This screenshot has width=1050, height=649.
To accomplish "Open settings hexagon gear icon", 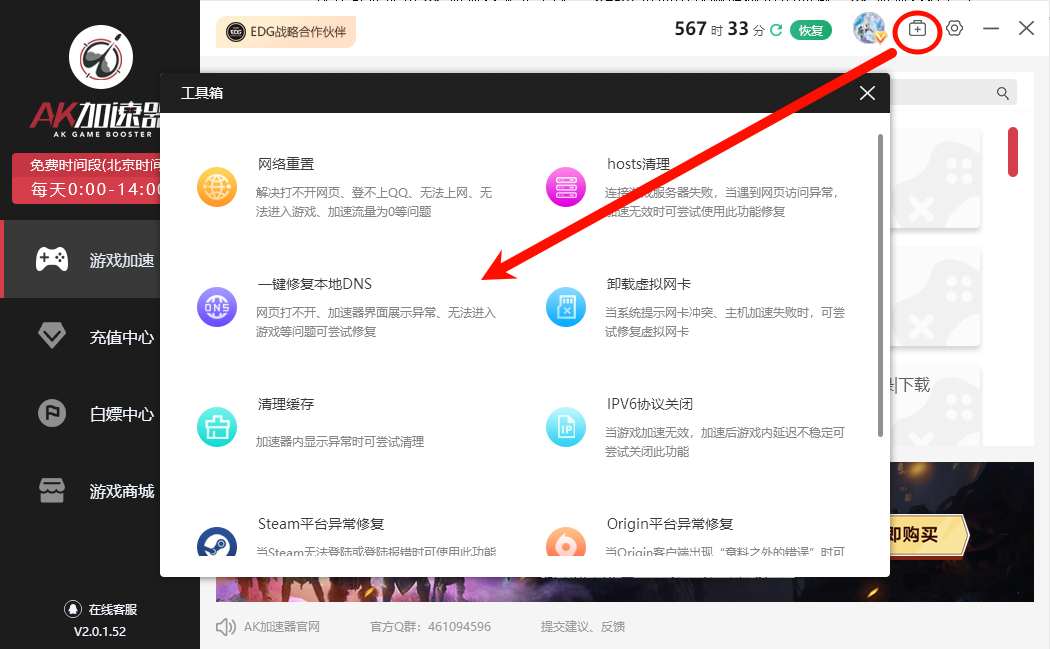I will coord(954,29).
